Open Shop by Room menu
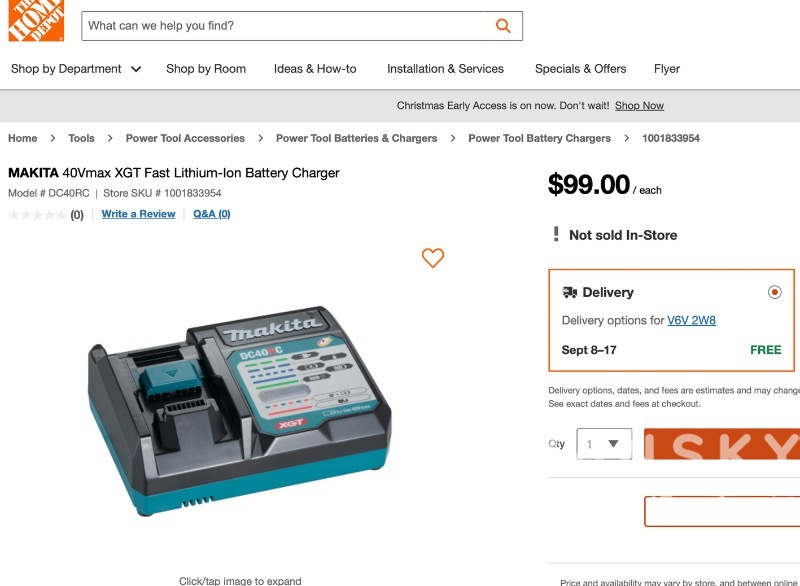 point(206,69)
